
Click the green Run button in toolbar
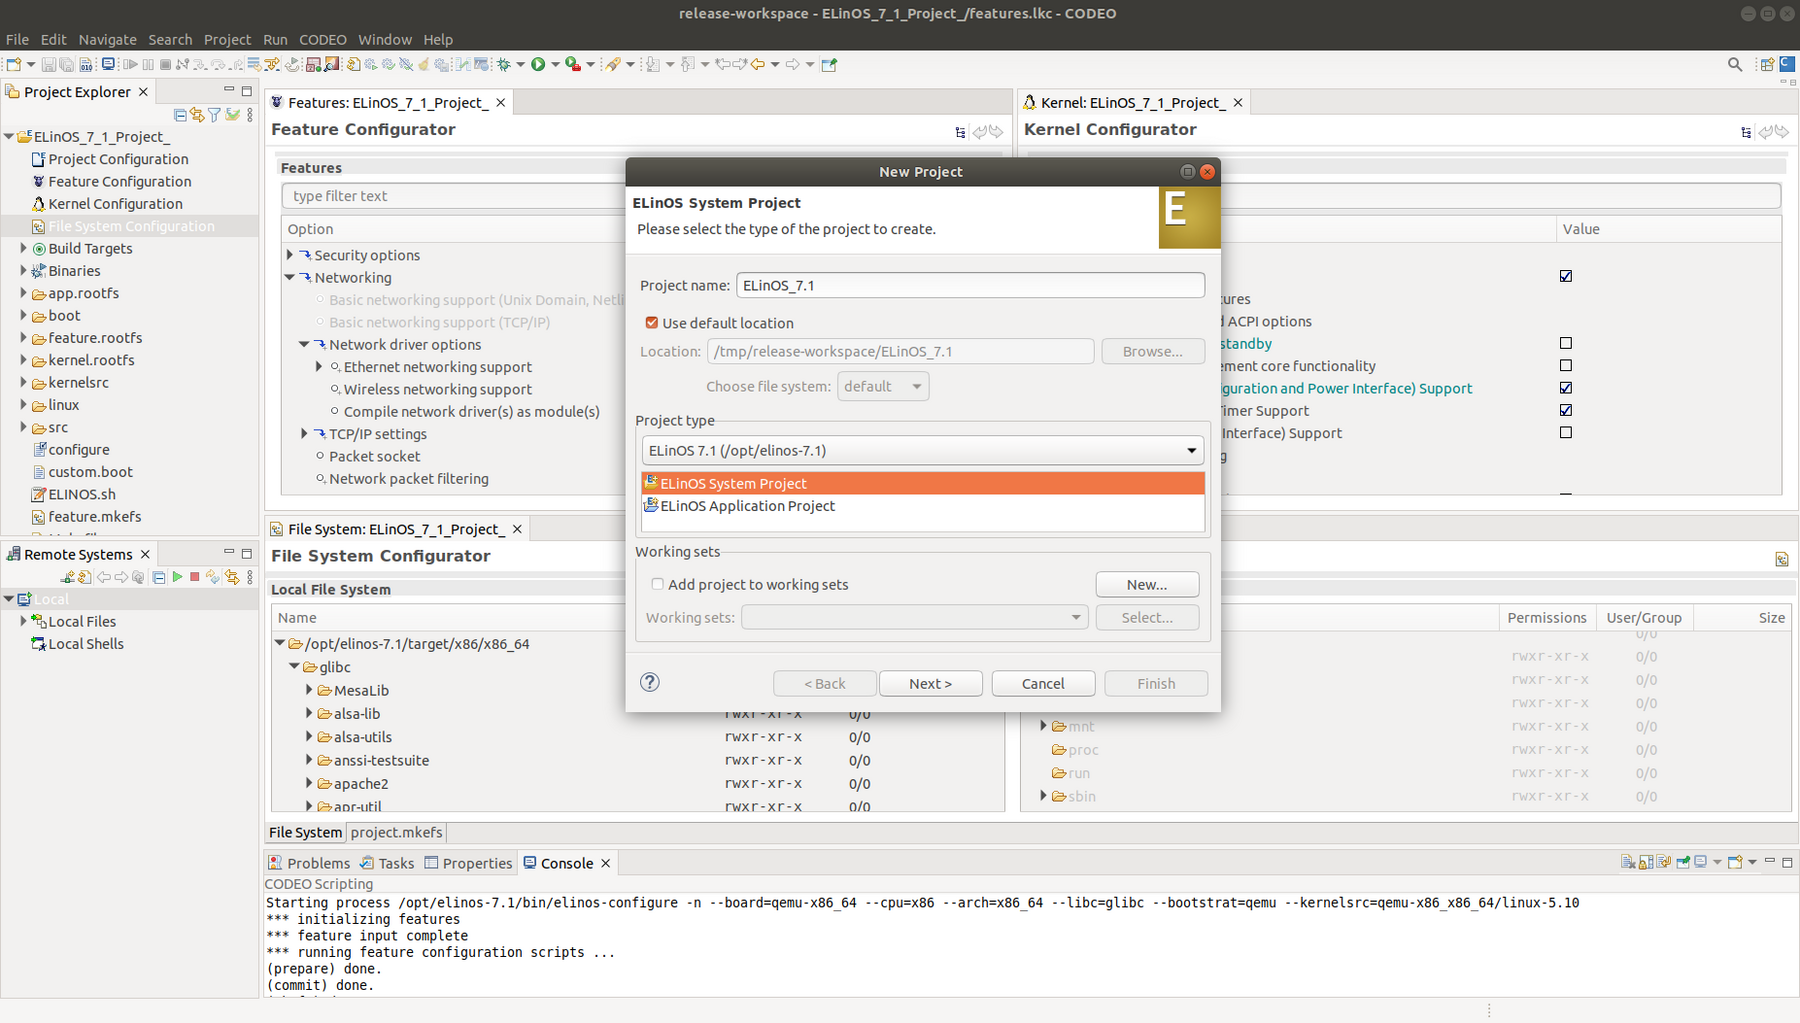pos(538,64)
